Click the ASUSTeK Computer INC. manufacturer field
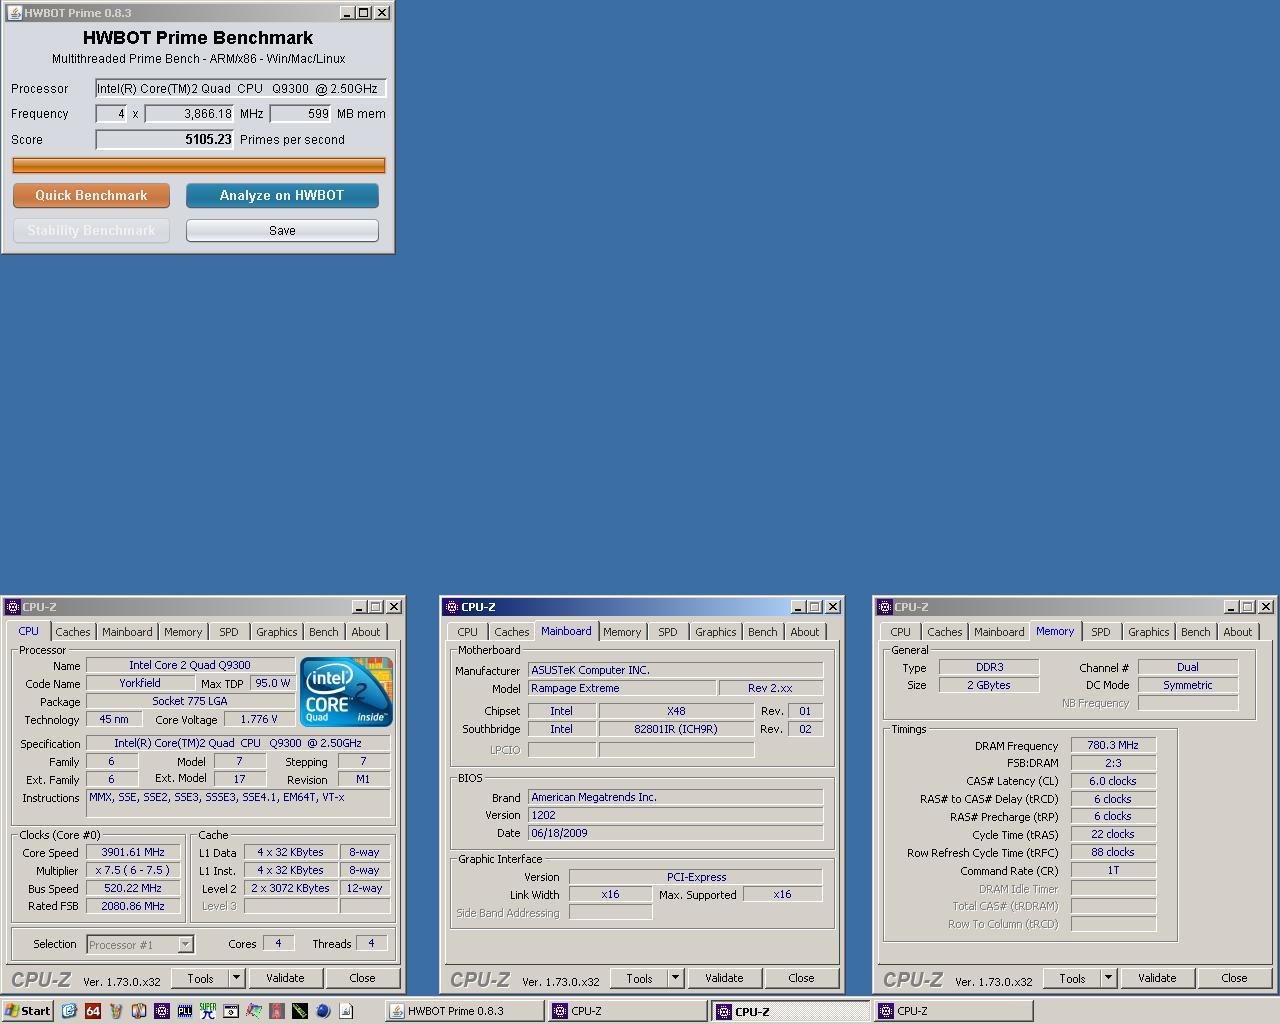Viewport: 1280px width, 1024px height. pos(676,670)
